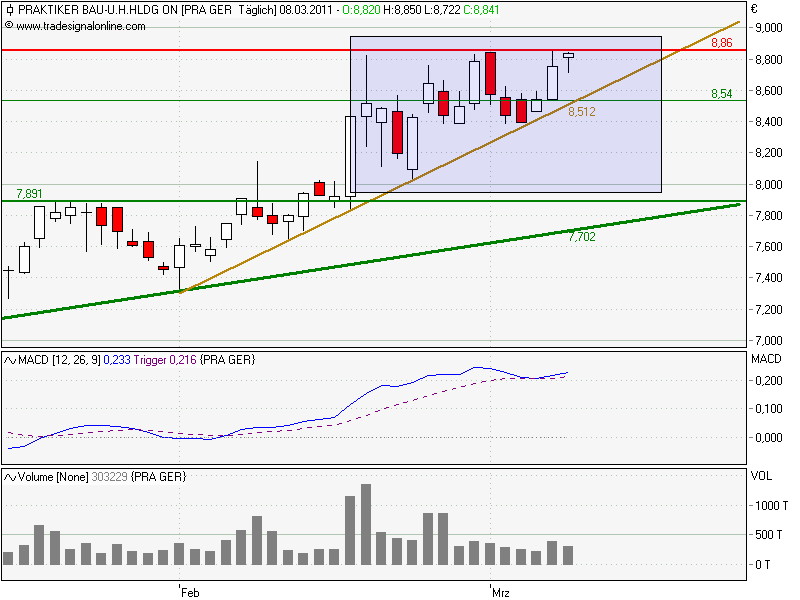Click the 500 T volume axis label
Image resolution: width=800 pixels, height=600 pixels.
click(x=768, y=535)
